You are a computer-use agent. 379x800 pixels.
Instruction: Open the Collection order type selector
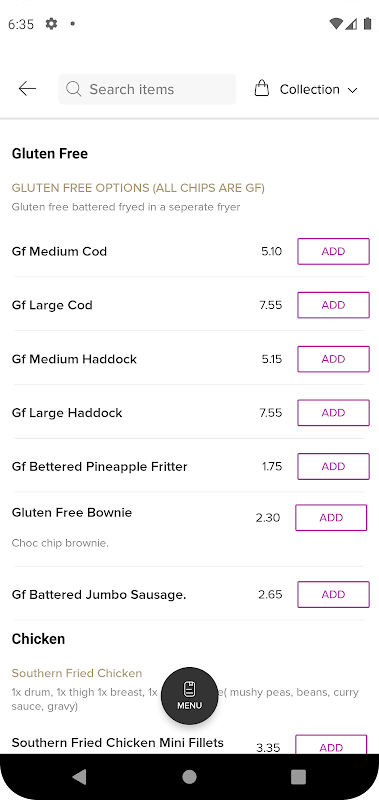[306, 89]
